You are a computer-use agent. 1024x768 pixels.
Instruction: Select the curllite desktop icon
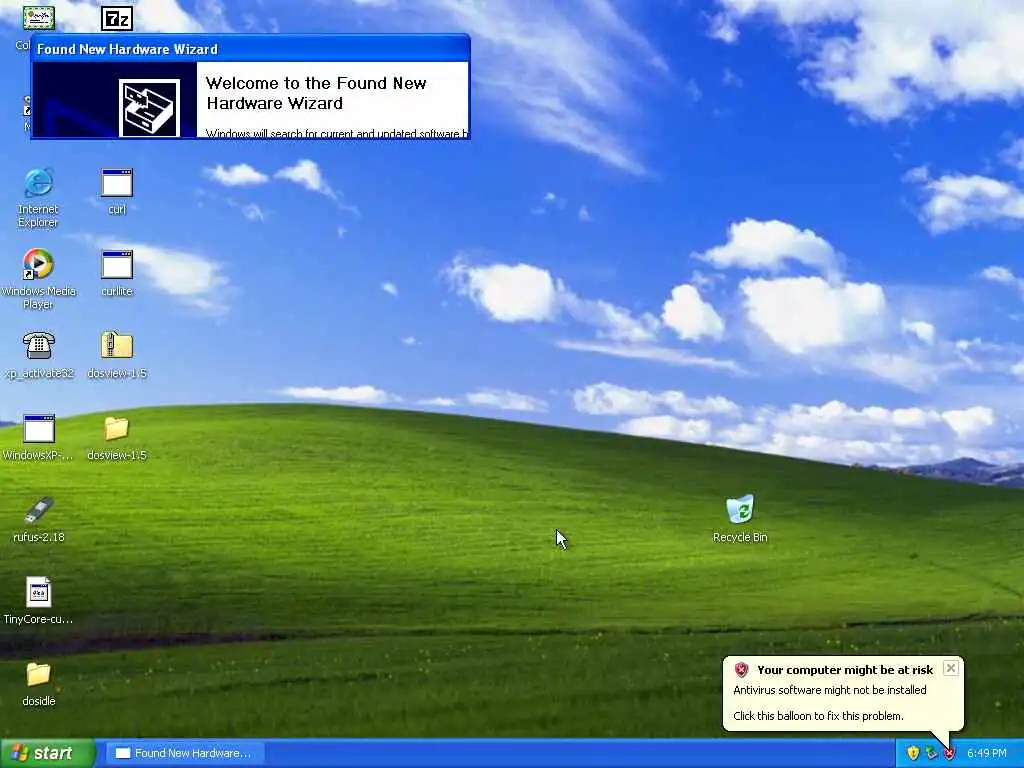(117, 264)
